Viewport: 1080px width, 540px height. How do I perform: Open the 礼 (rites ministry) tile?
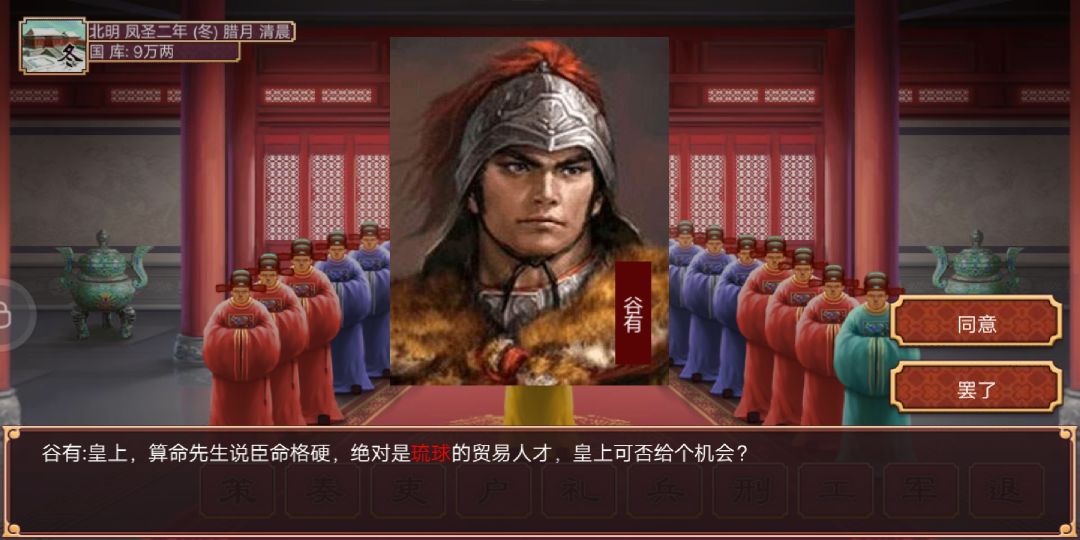coord(579,490)
